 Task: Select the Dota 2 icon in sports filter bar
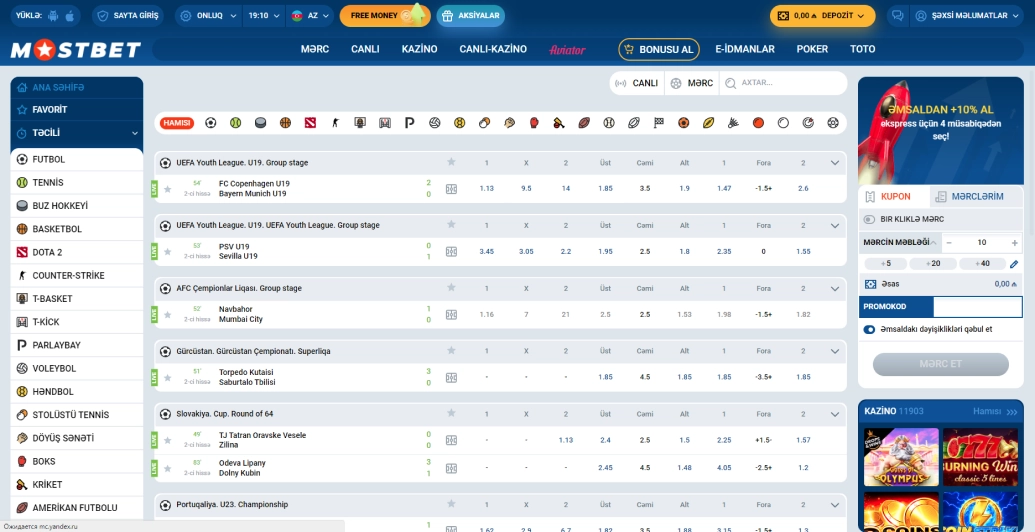[310, 123]
